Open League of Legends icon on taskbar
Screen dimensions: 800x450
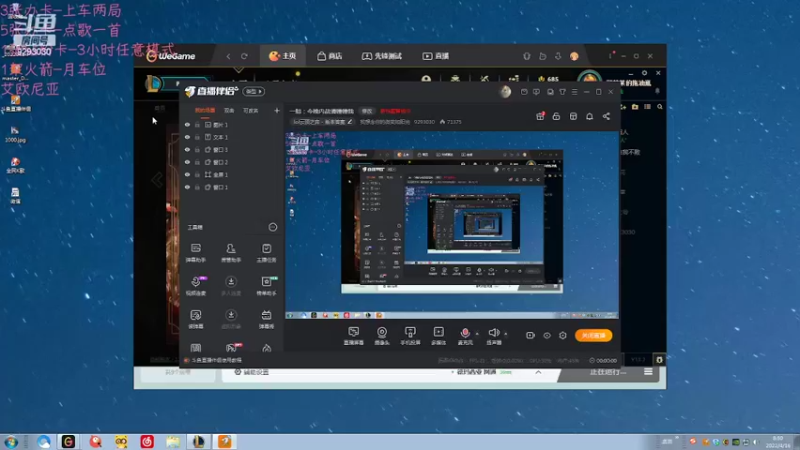[x=198, y=441]
